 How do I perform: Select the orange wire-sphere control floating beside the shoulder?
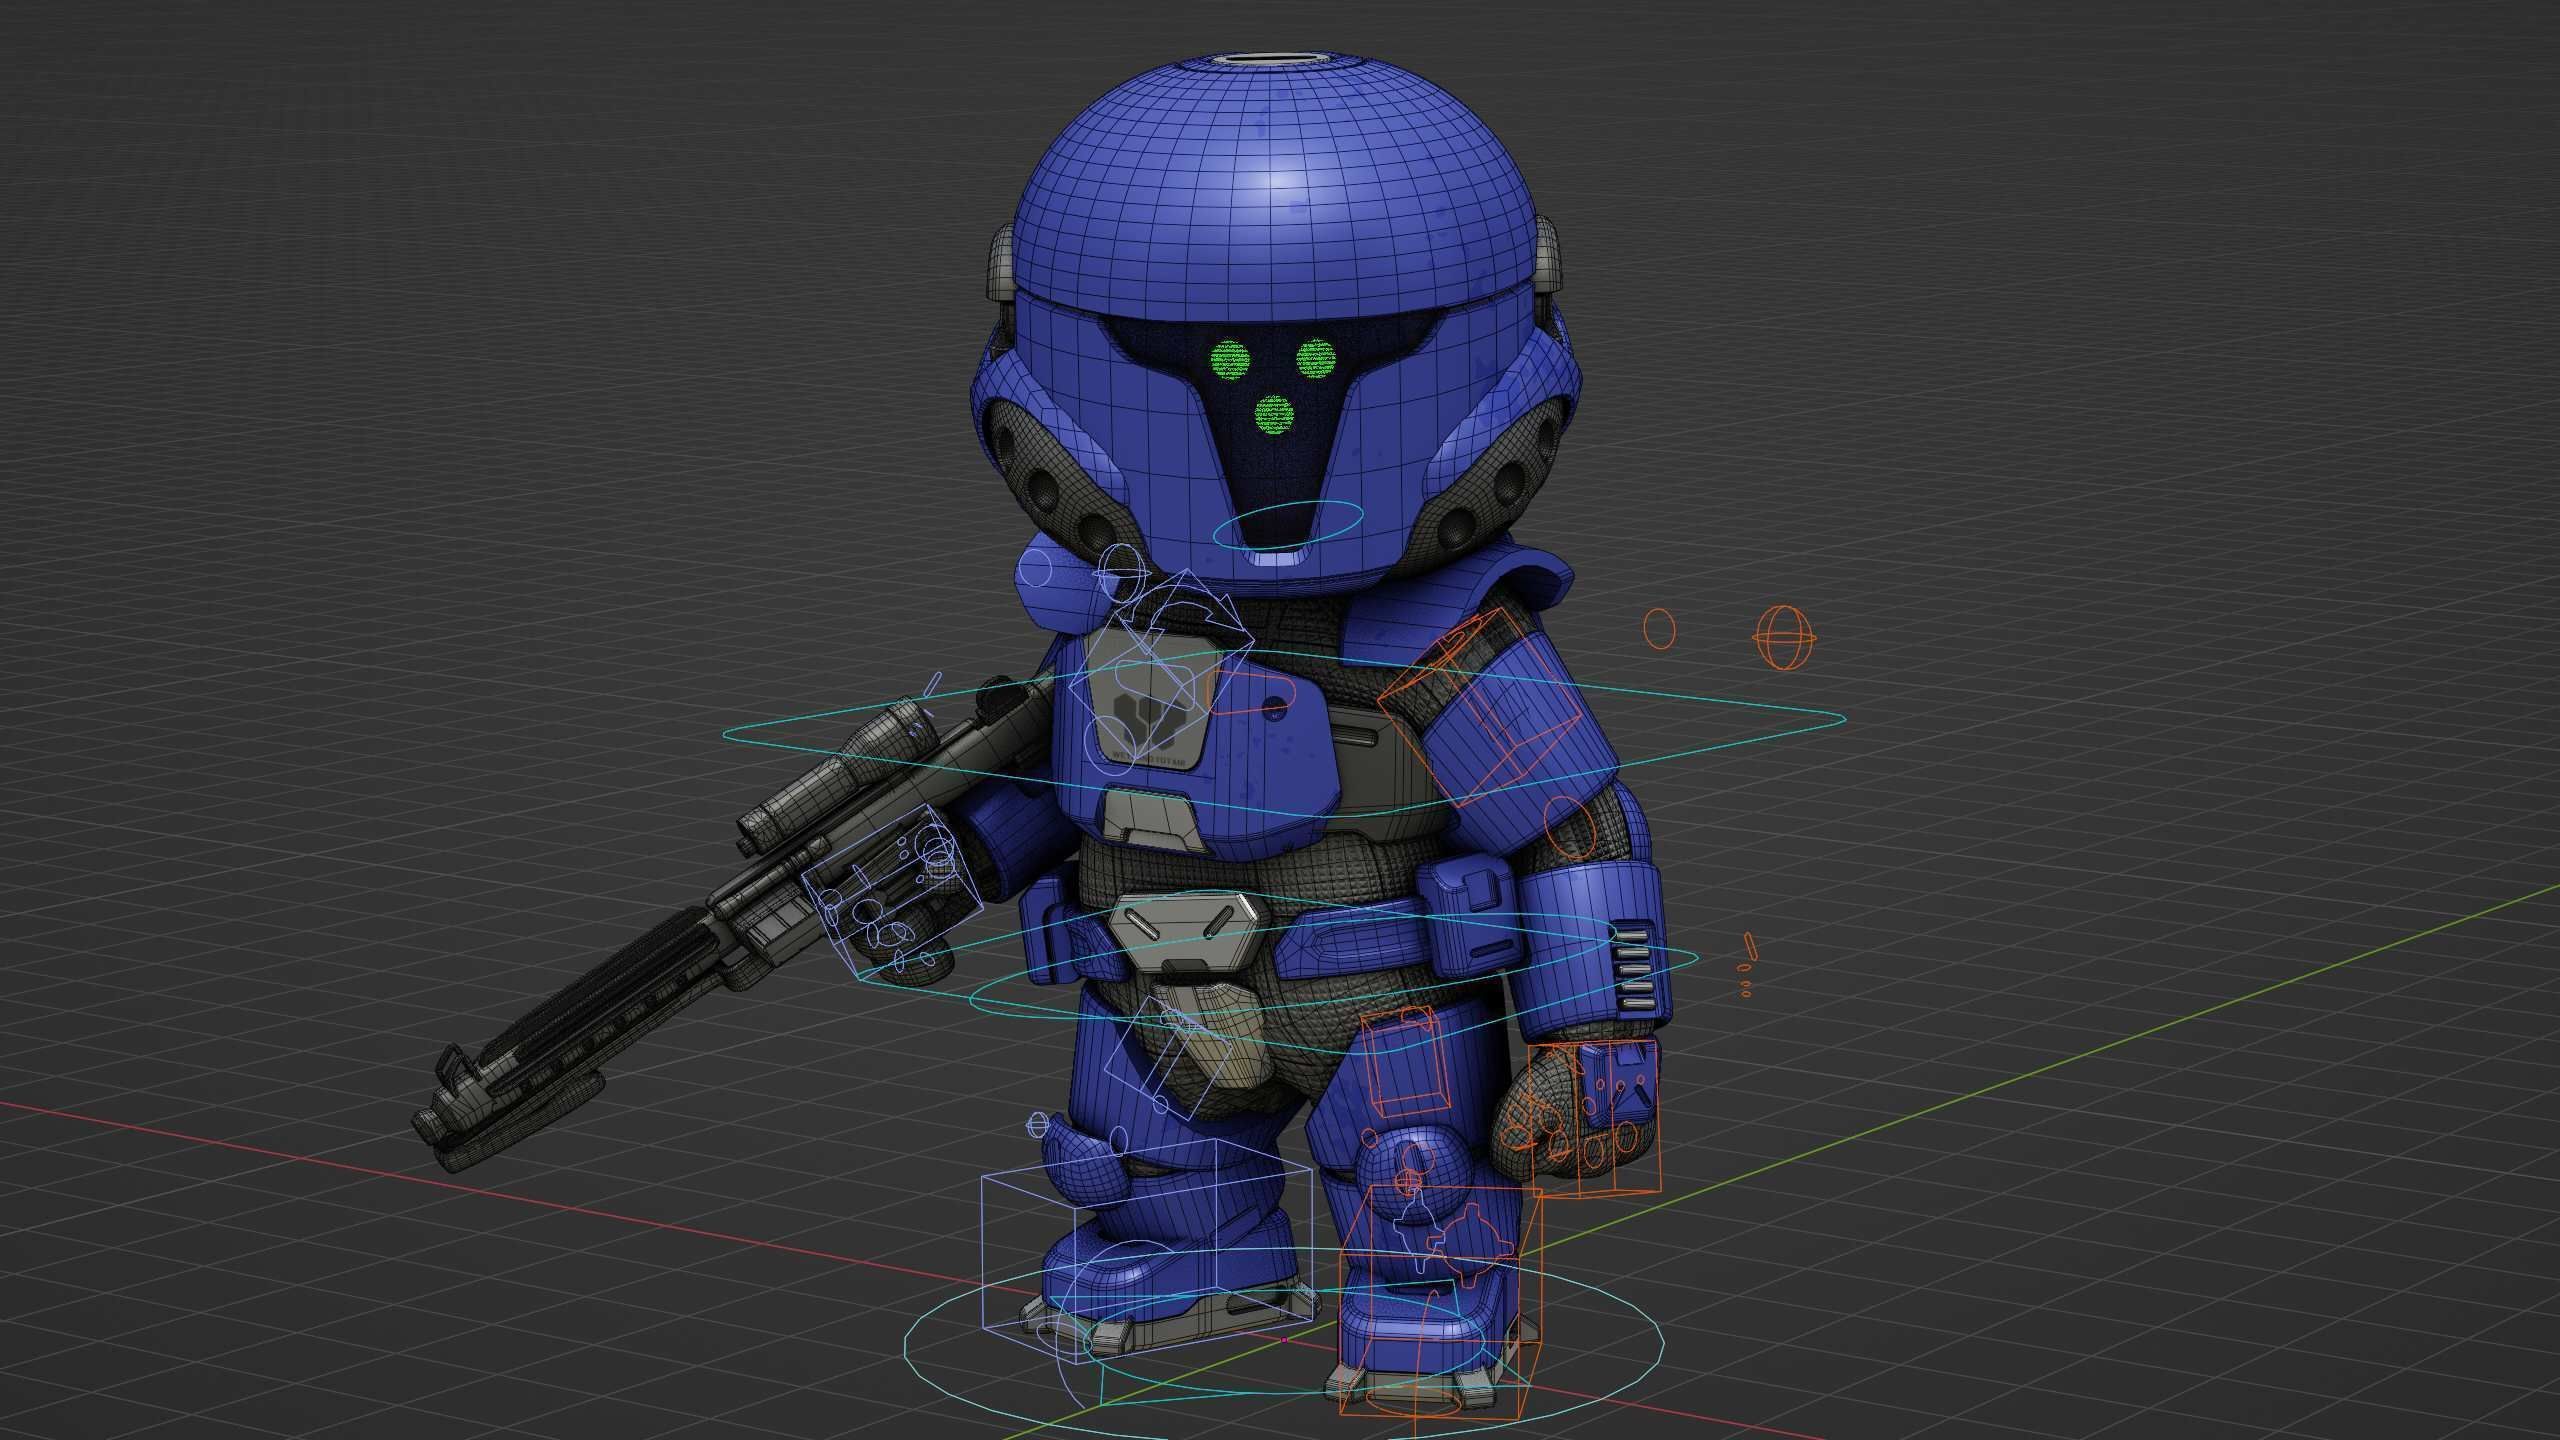1785,637
